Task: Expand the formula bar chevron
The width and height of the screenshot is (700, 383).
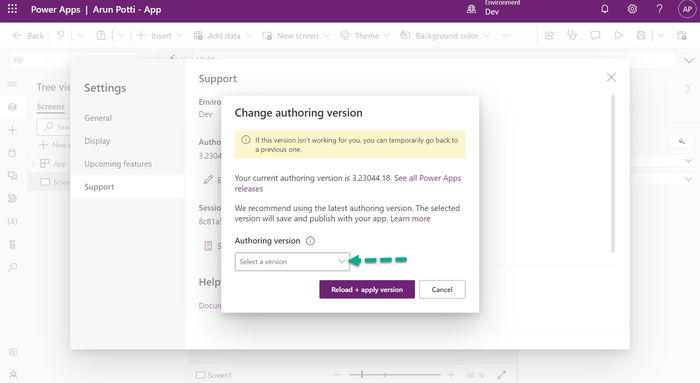Action: click(689, 61)
